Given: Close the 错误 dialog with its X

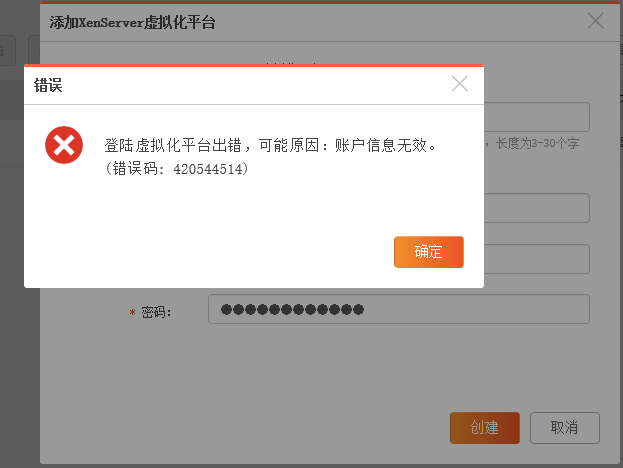Looking at the screenshot, I should pyautogui.click(x=460, y=84).
